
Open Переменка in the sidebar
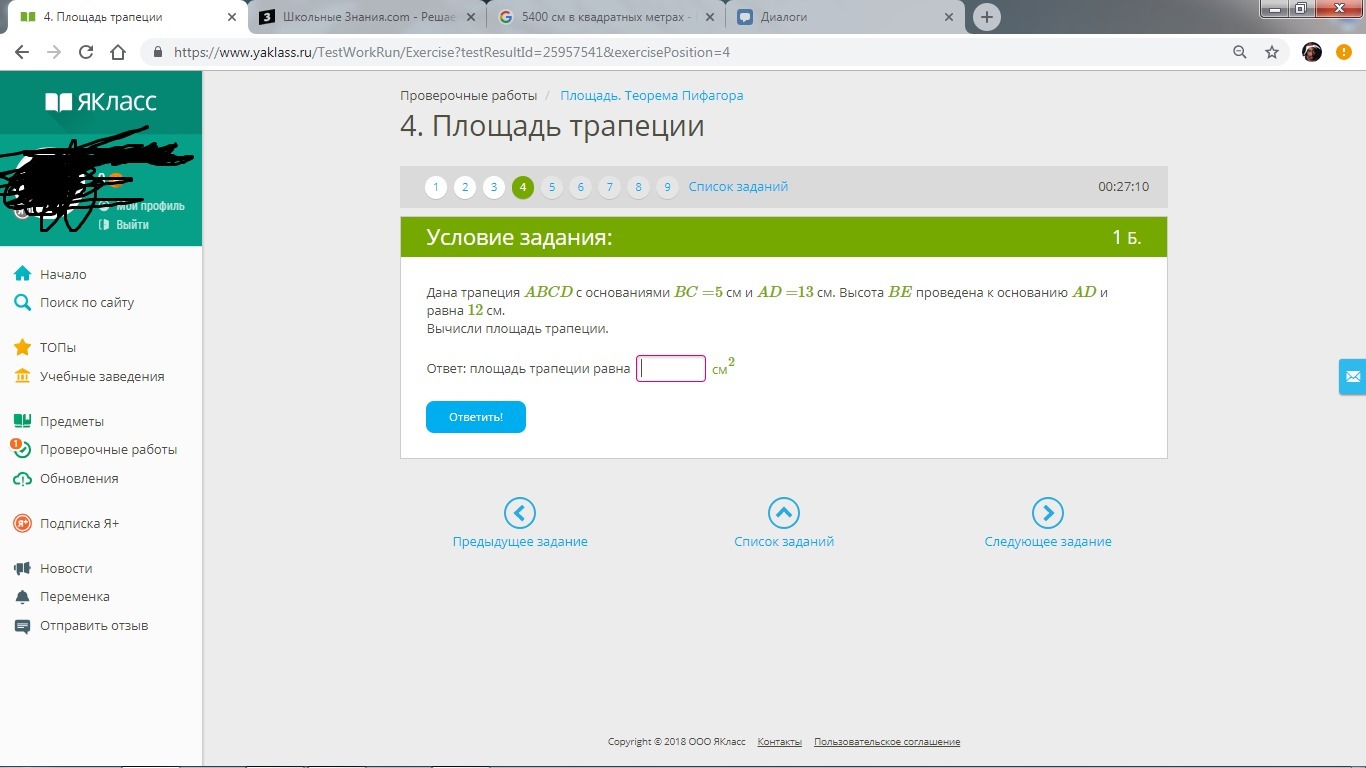pos(75,596)
